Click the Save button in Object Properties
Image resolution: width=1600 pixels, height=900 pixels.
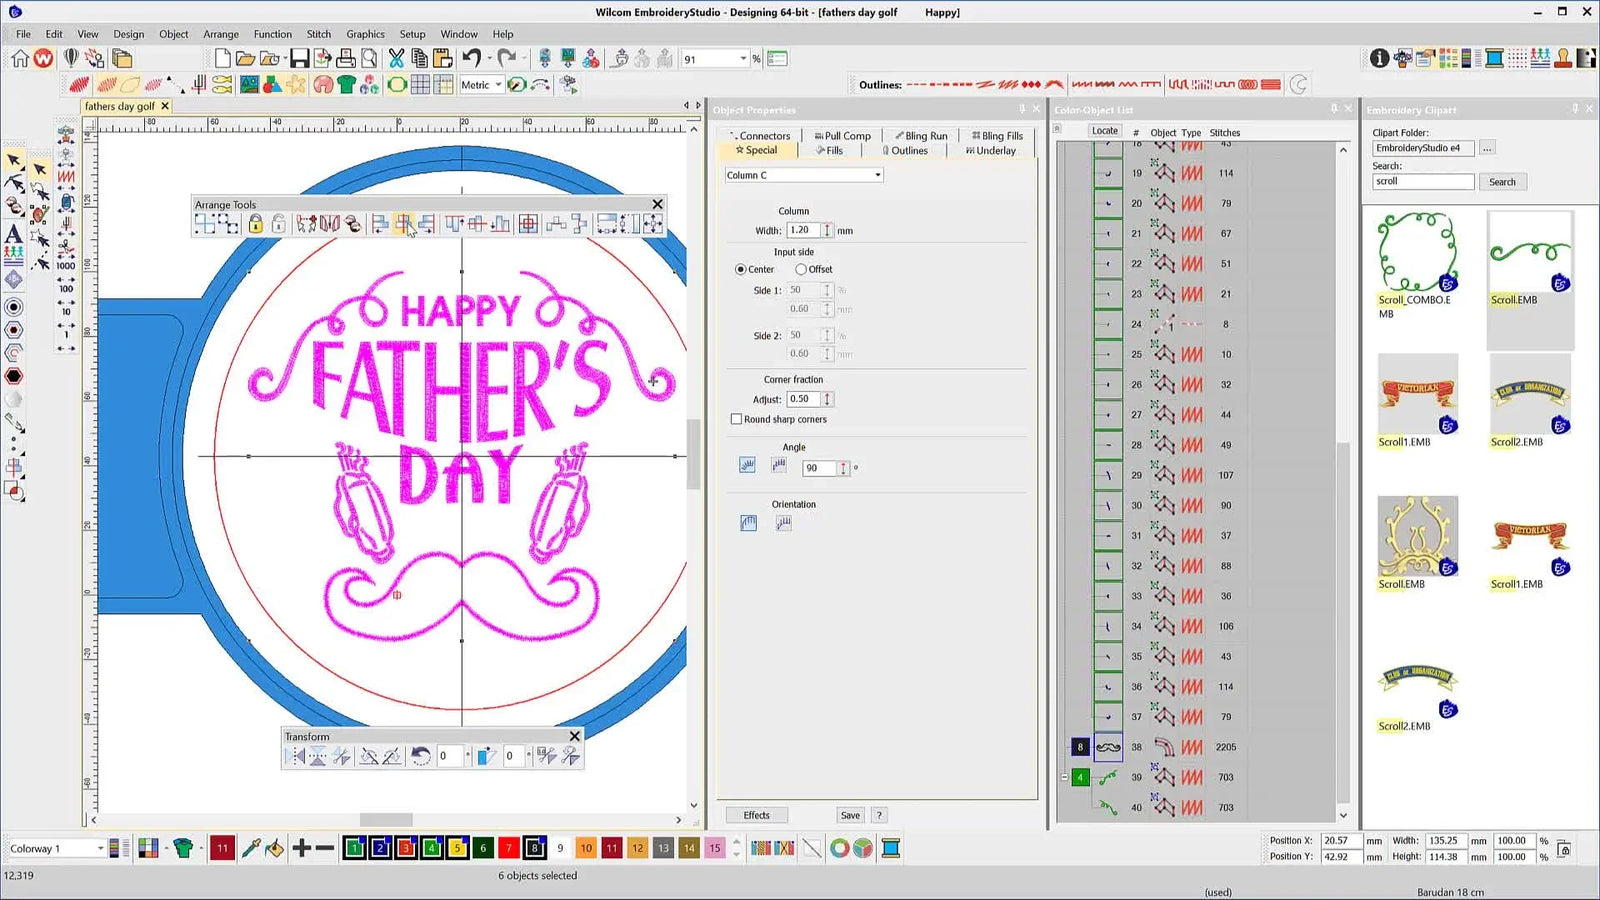[849, 815]
